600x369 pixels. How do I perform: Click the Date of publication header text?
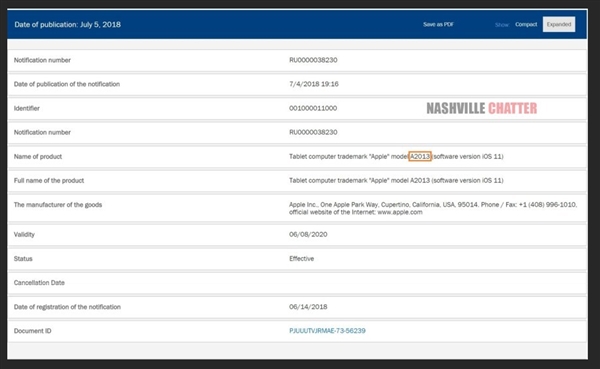pos(67,24)
